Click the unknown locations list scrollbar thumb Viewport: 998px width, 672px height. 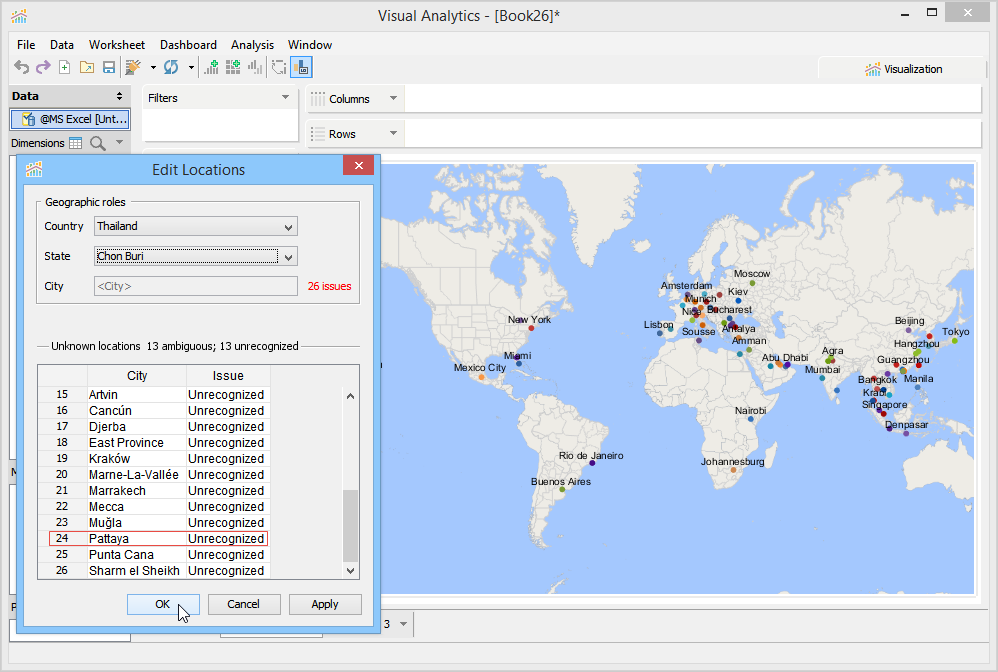350,526
